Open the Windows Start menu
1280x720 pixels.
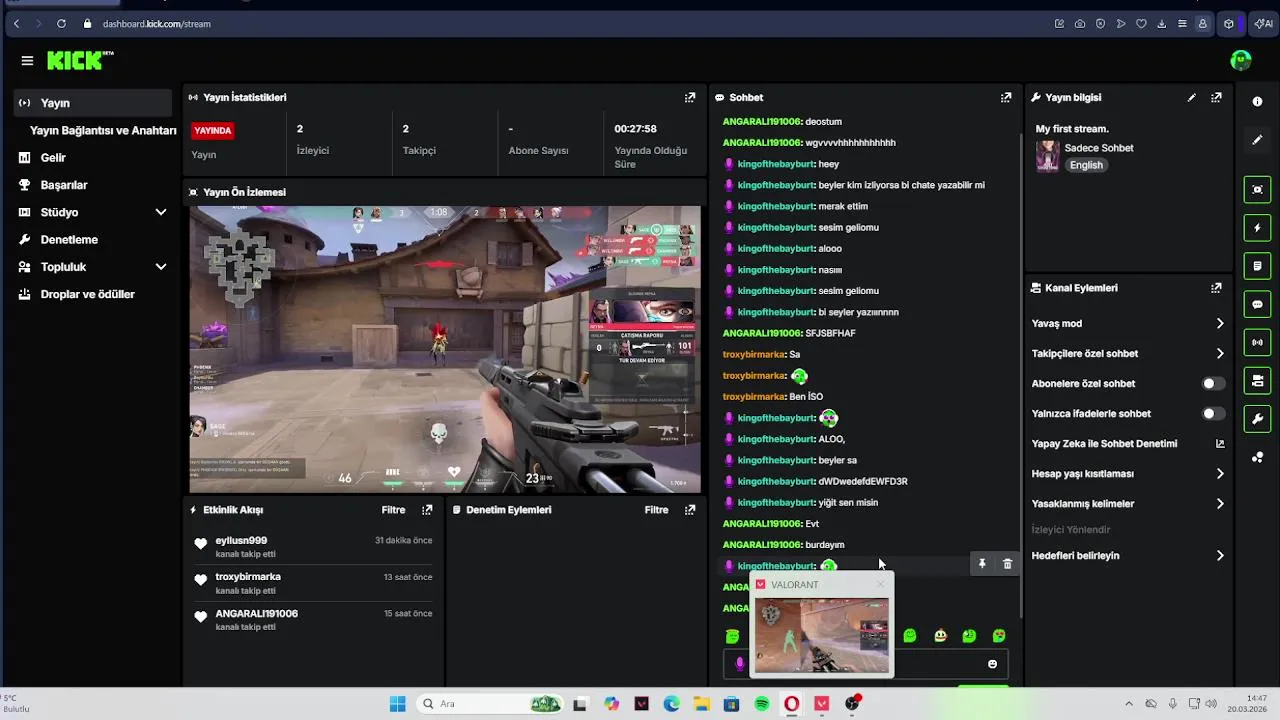click(397, 704)
